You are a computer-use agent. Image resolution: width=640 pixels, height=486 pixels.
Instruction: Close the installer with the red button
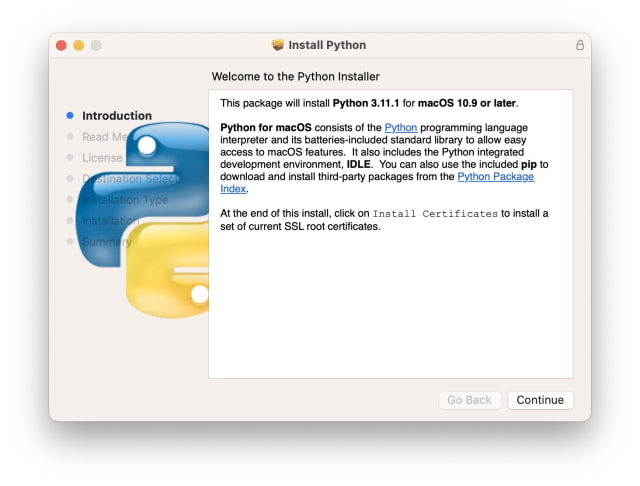point(61,45)
